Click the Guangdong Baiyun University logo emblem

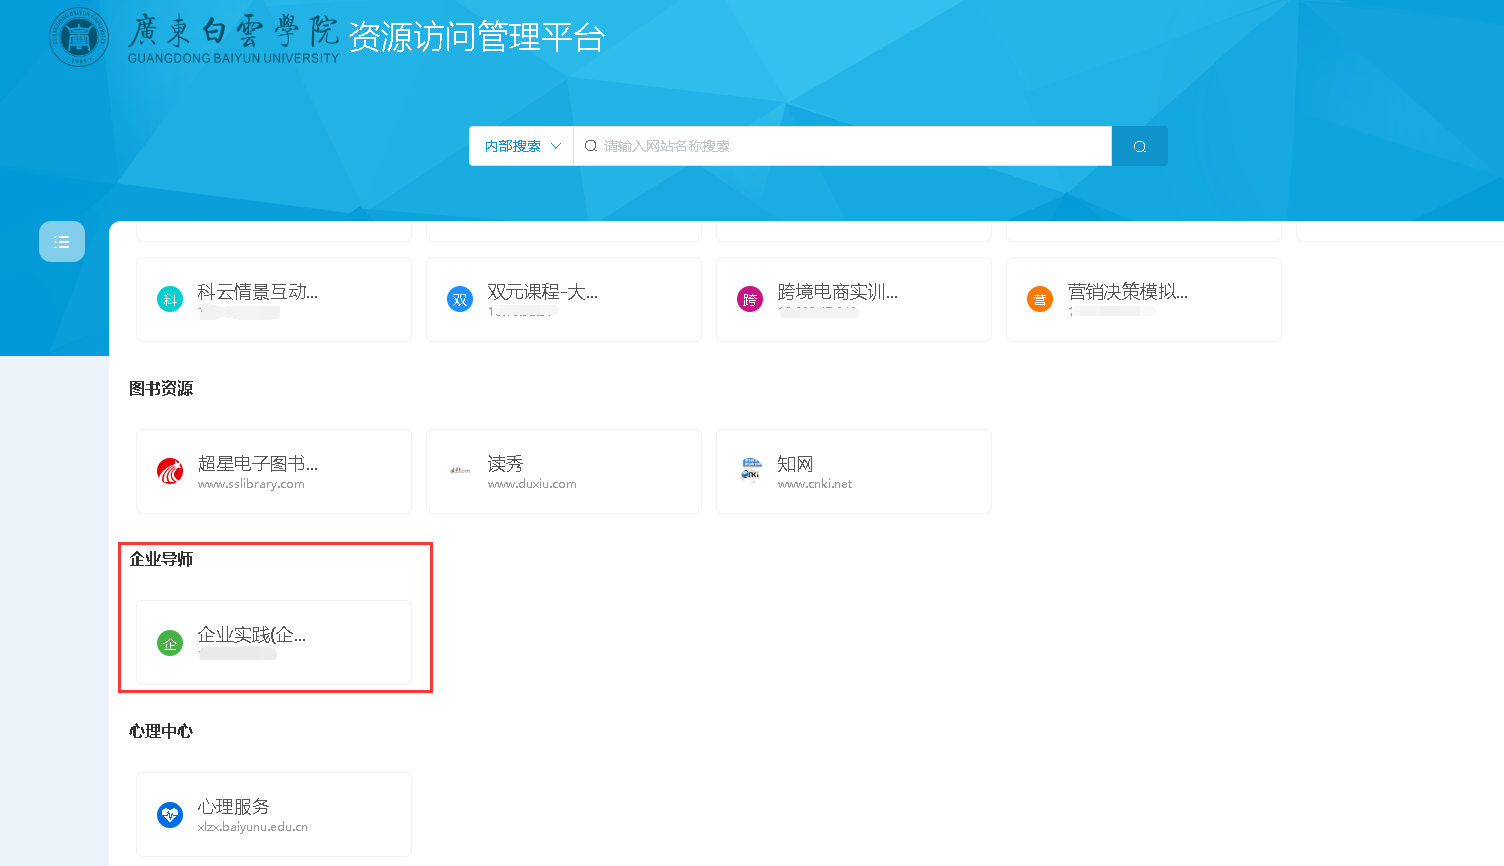point(79,38)
